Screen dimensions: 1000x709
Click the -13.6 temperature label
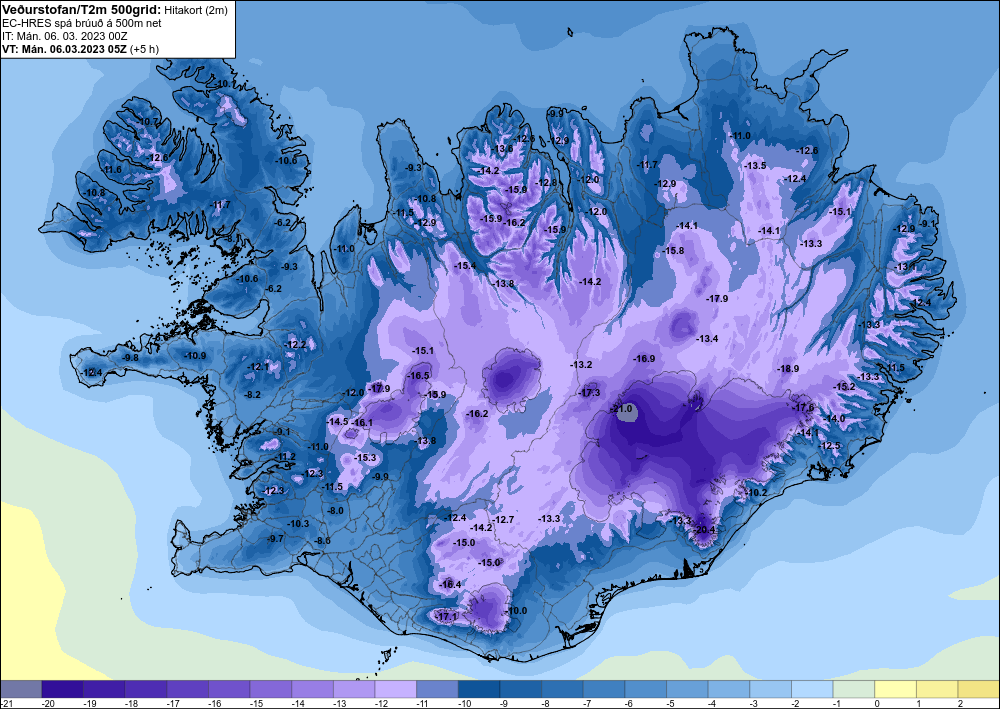click(x=501, y=149)
